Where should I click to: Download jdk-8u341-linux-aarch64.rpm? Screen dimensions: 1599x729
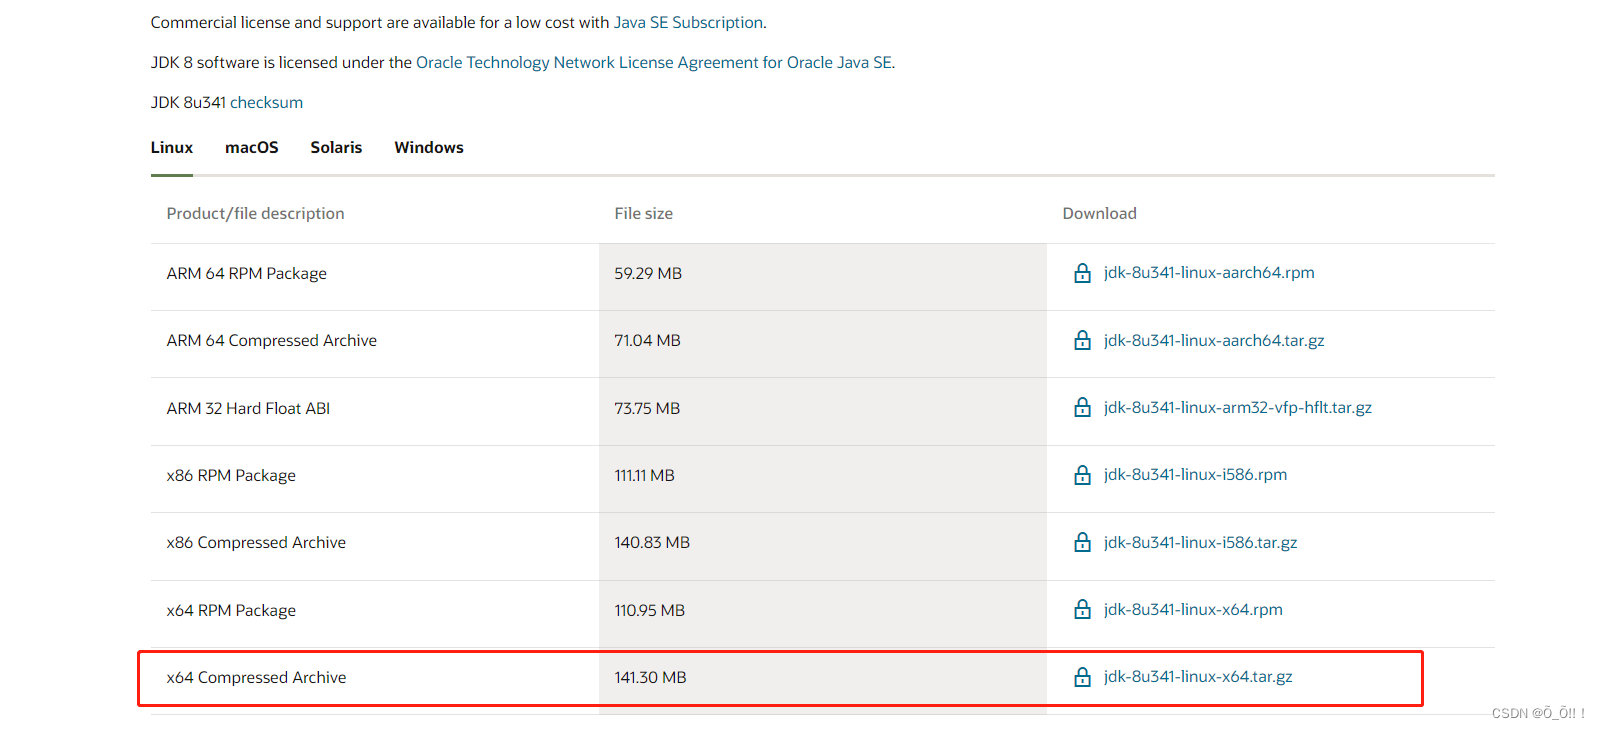pyautogui.click(x=1209, y=272)
